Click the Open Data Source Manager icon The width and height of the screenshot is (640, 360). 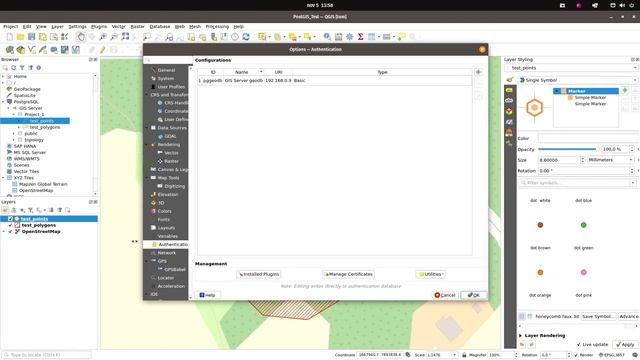[10, 50]
